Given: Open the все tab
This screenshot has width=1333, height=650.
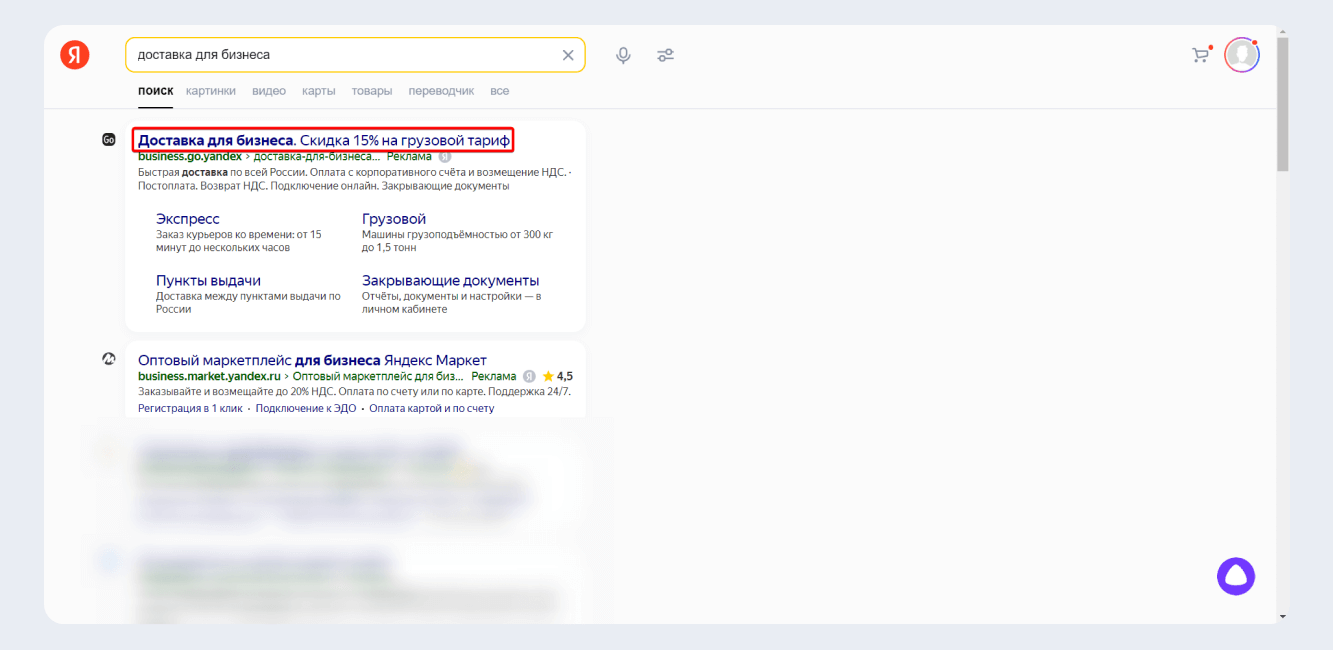Looking at the screenshot, I should (x=499, y=91).
